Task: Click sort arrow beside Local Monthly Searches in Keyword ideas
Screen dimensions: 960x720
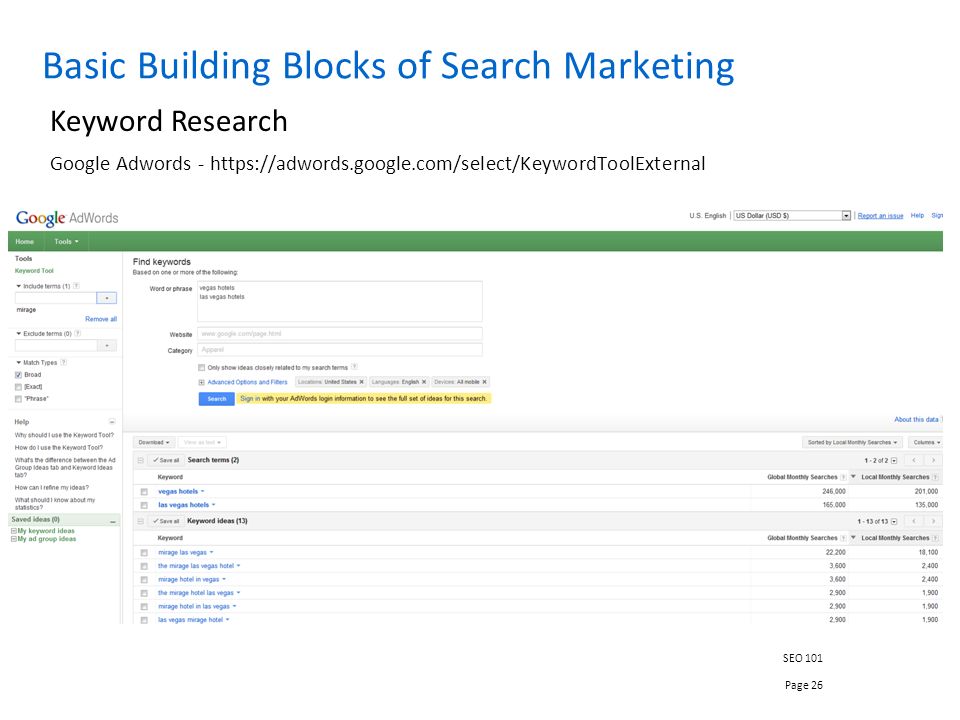Action: [853, 538]
